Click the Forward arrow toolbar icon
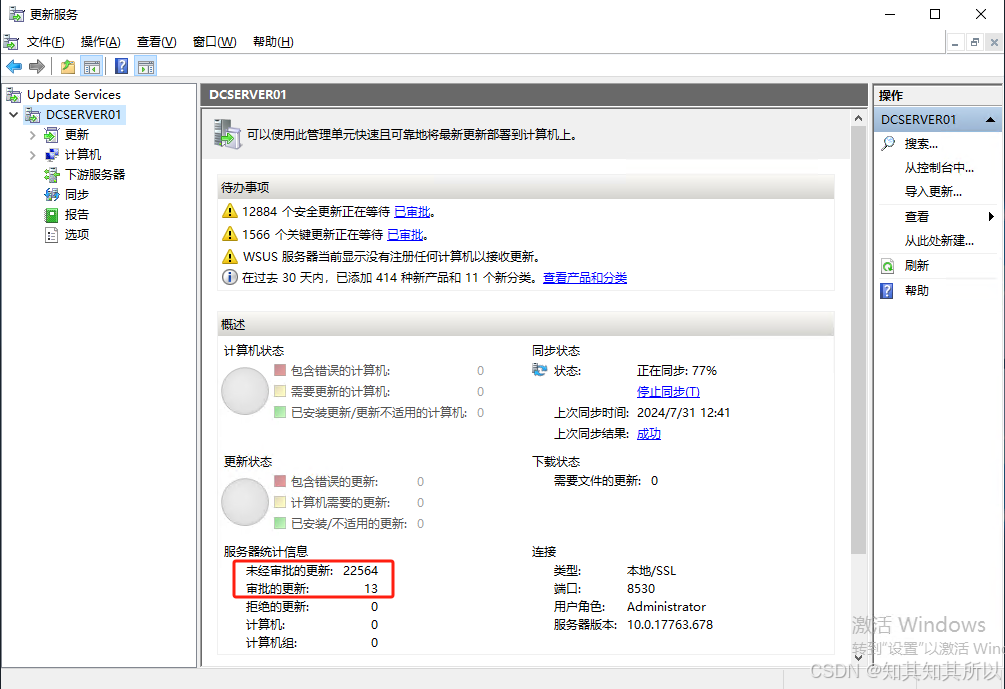The width and height of the screenshot is (1005, 689). pos(37,67)
